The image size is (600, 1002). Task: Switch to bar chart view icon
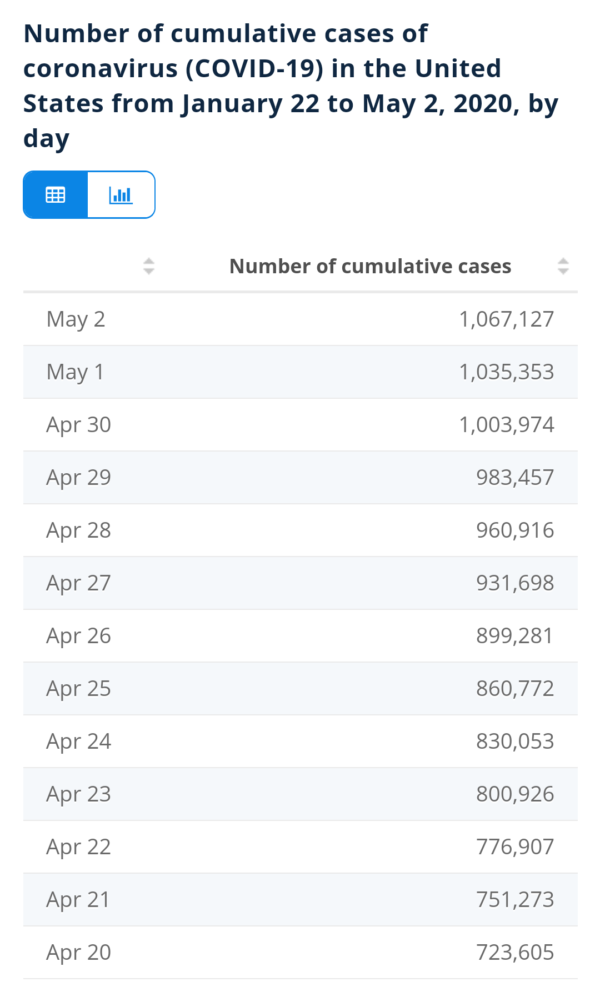coord(121,195)
